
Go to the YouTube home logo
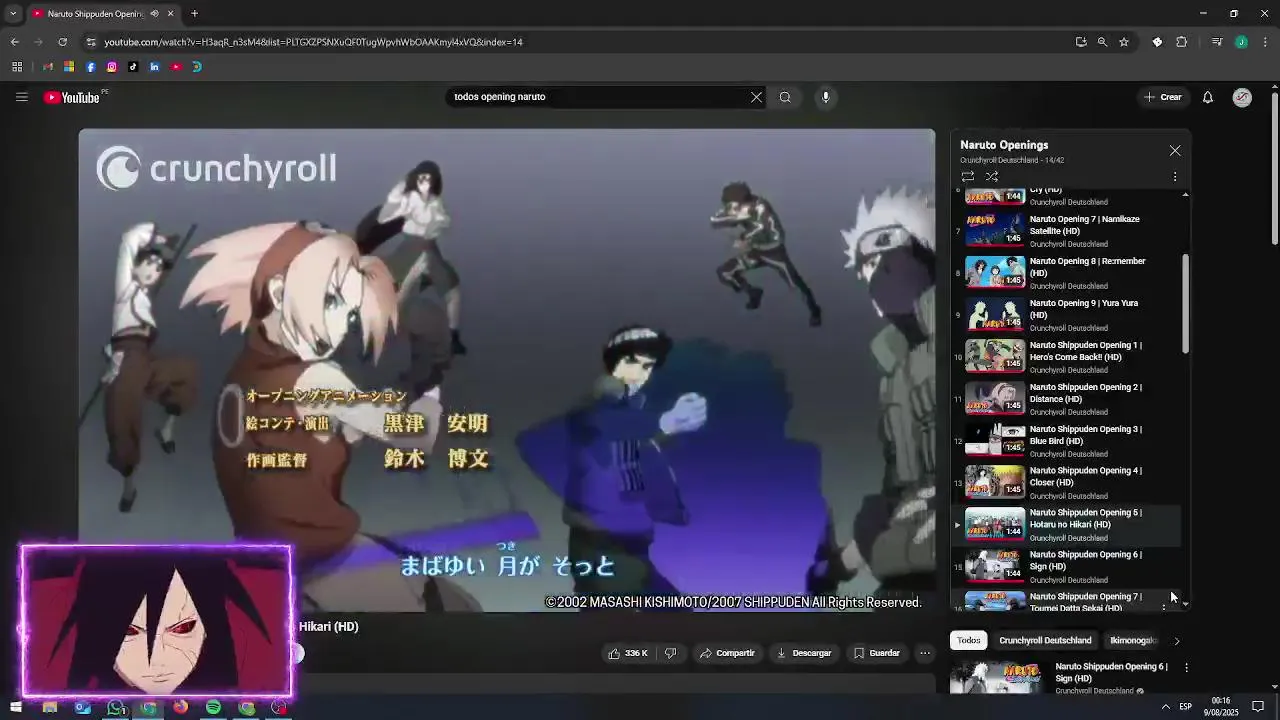coord(72,97)
